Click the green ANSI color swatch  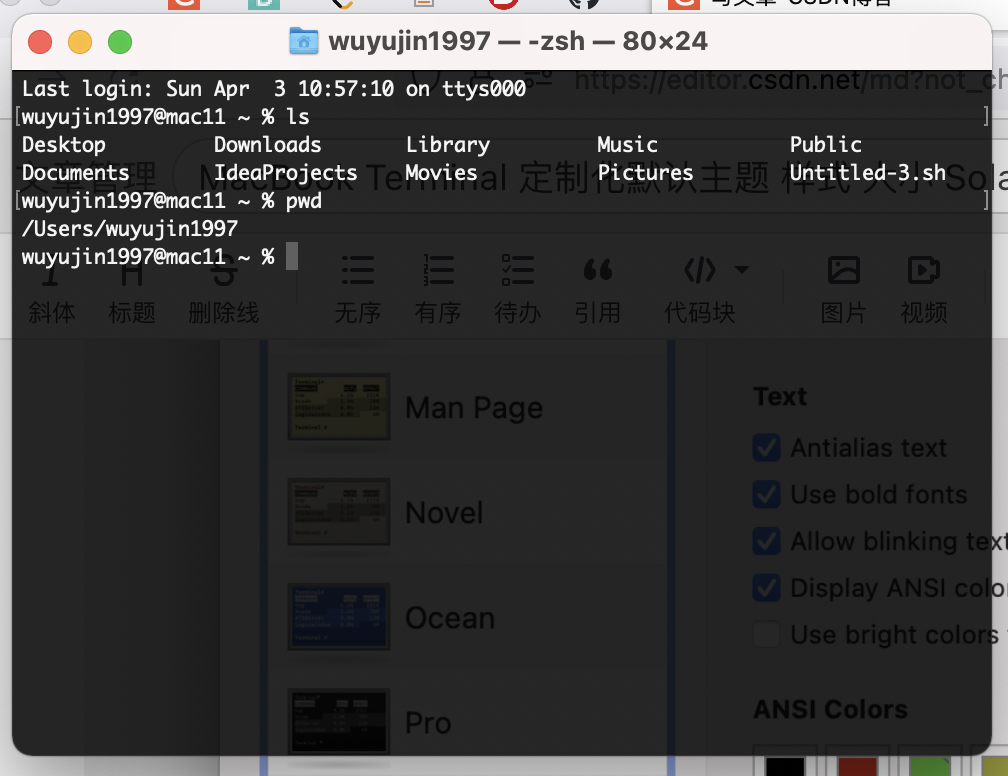(930, 765)
